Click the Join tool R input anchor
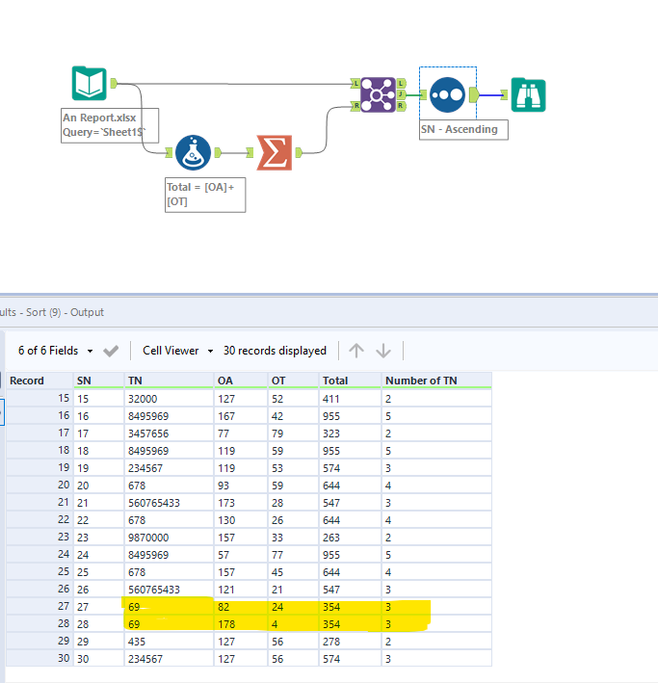658x683 pixels. [x=355, y=105]
